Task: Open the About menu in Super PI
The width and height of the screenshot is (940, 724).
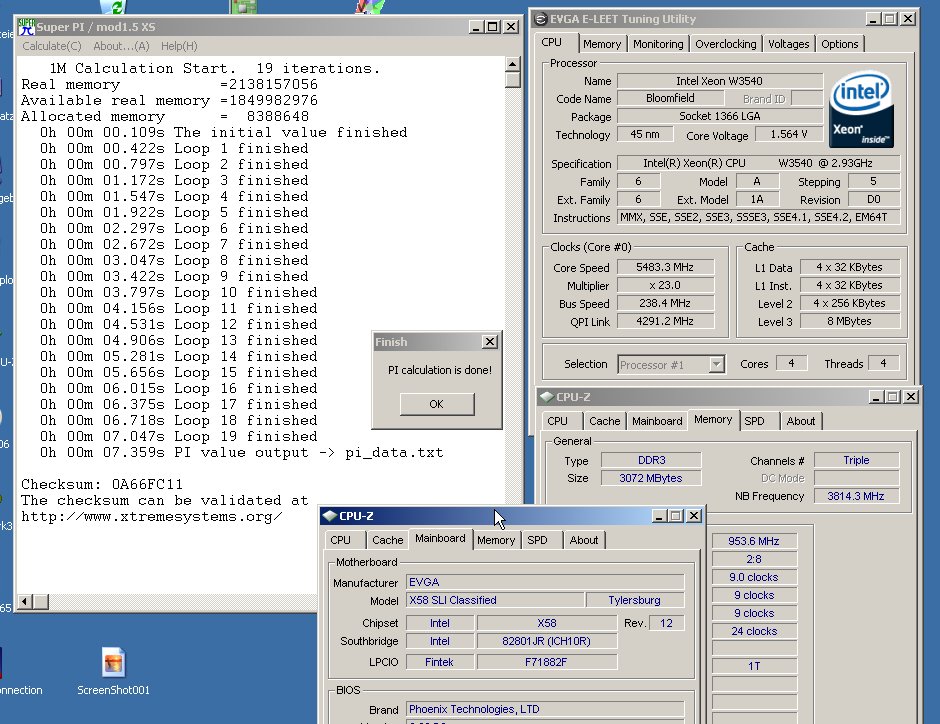Action: coord(121,46)
